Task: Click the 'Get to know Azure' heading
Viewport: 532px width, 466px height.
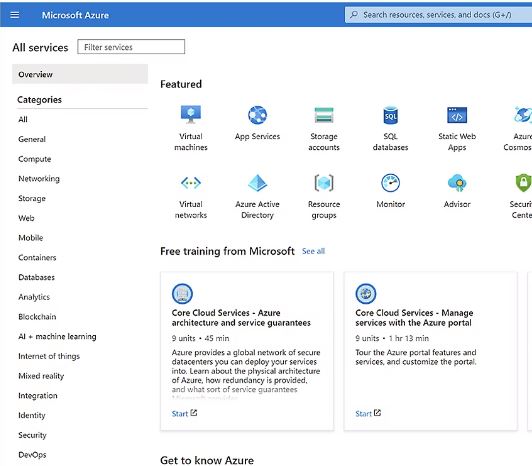Action: (x=207, y=460)
